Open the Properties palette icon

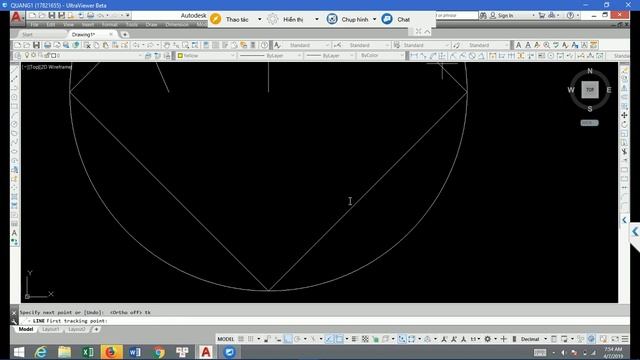coord(206,45)
